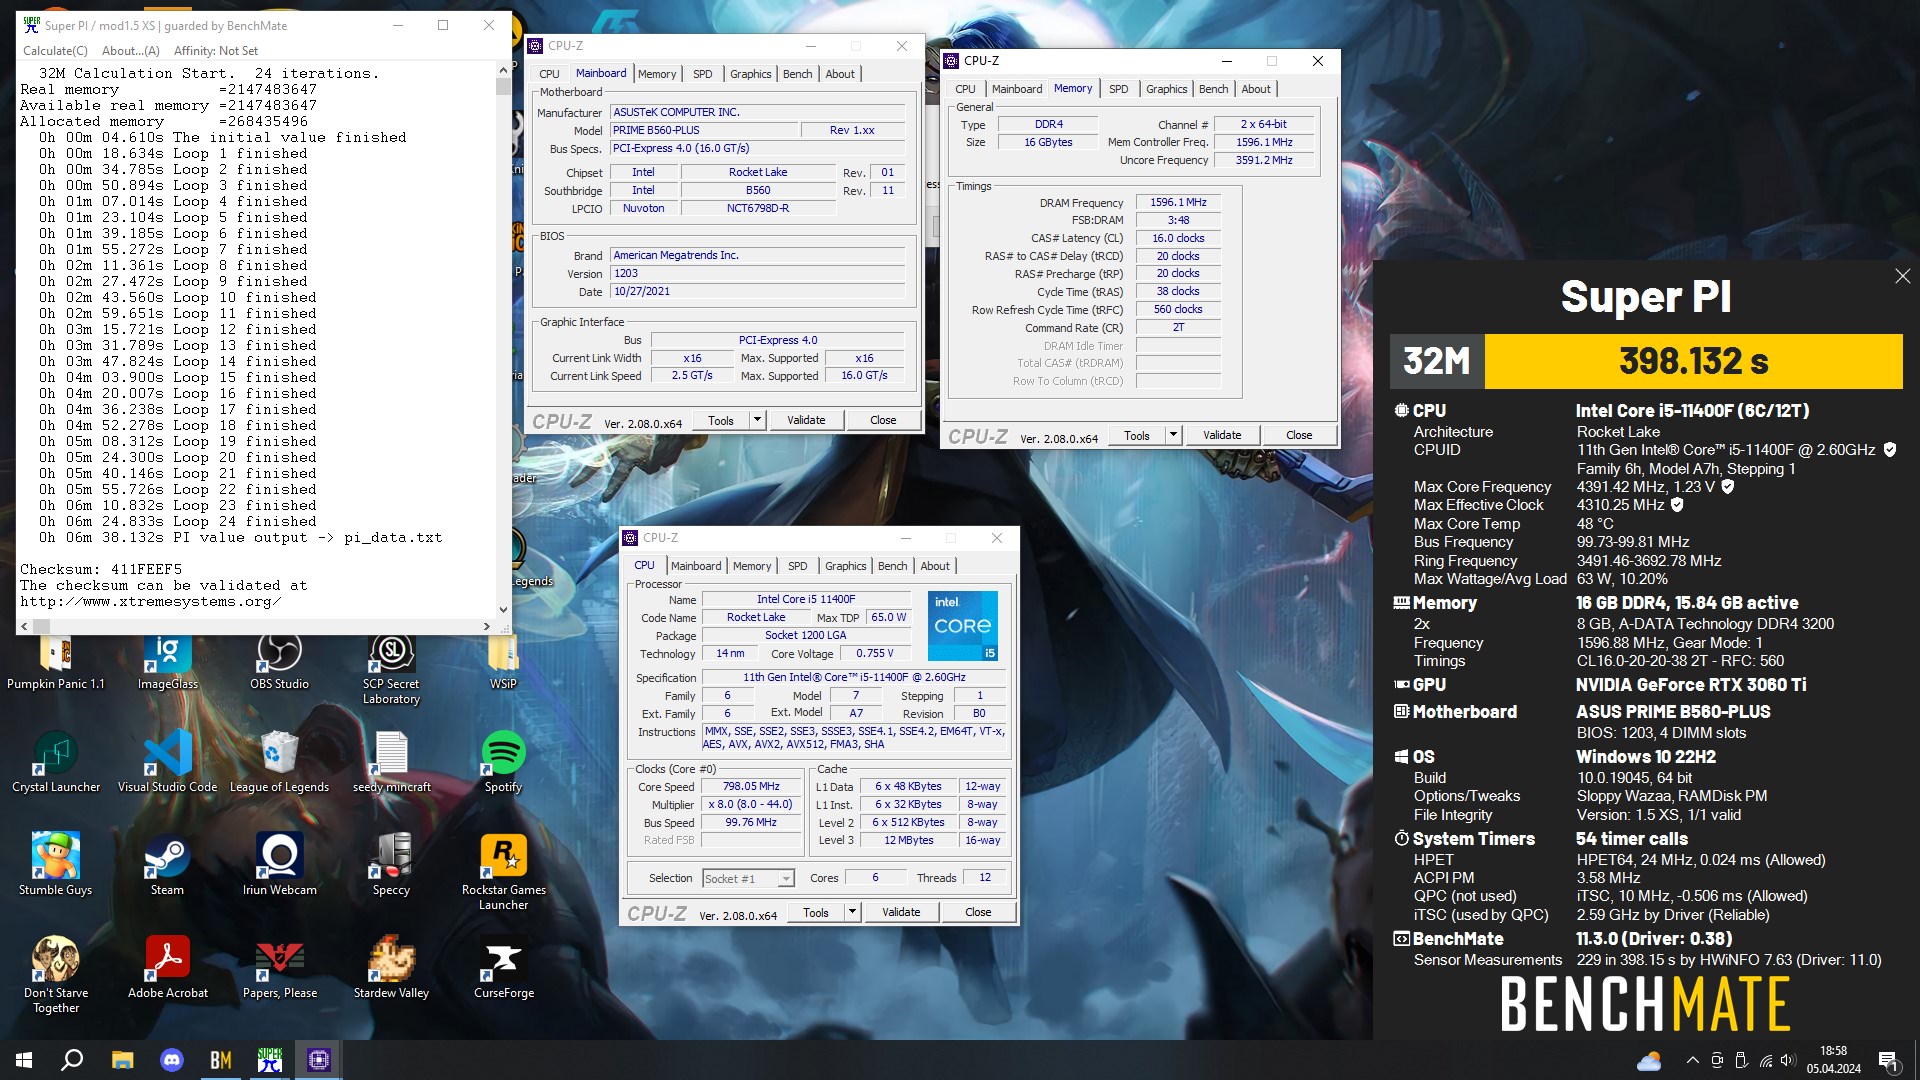Image resolution: width=1920 pixels, height=1080 pixels.
Task: Open Mainboard tab in CPU-Z CPU window
Action: (x=696, y=566)
